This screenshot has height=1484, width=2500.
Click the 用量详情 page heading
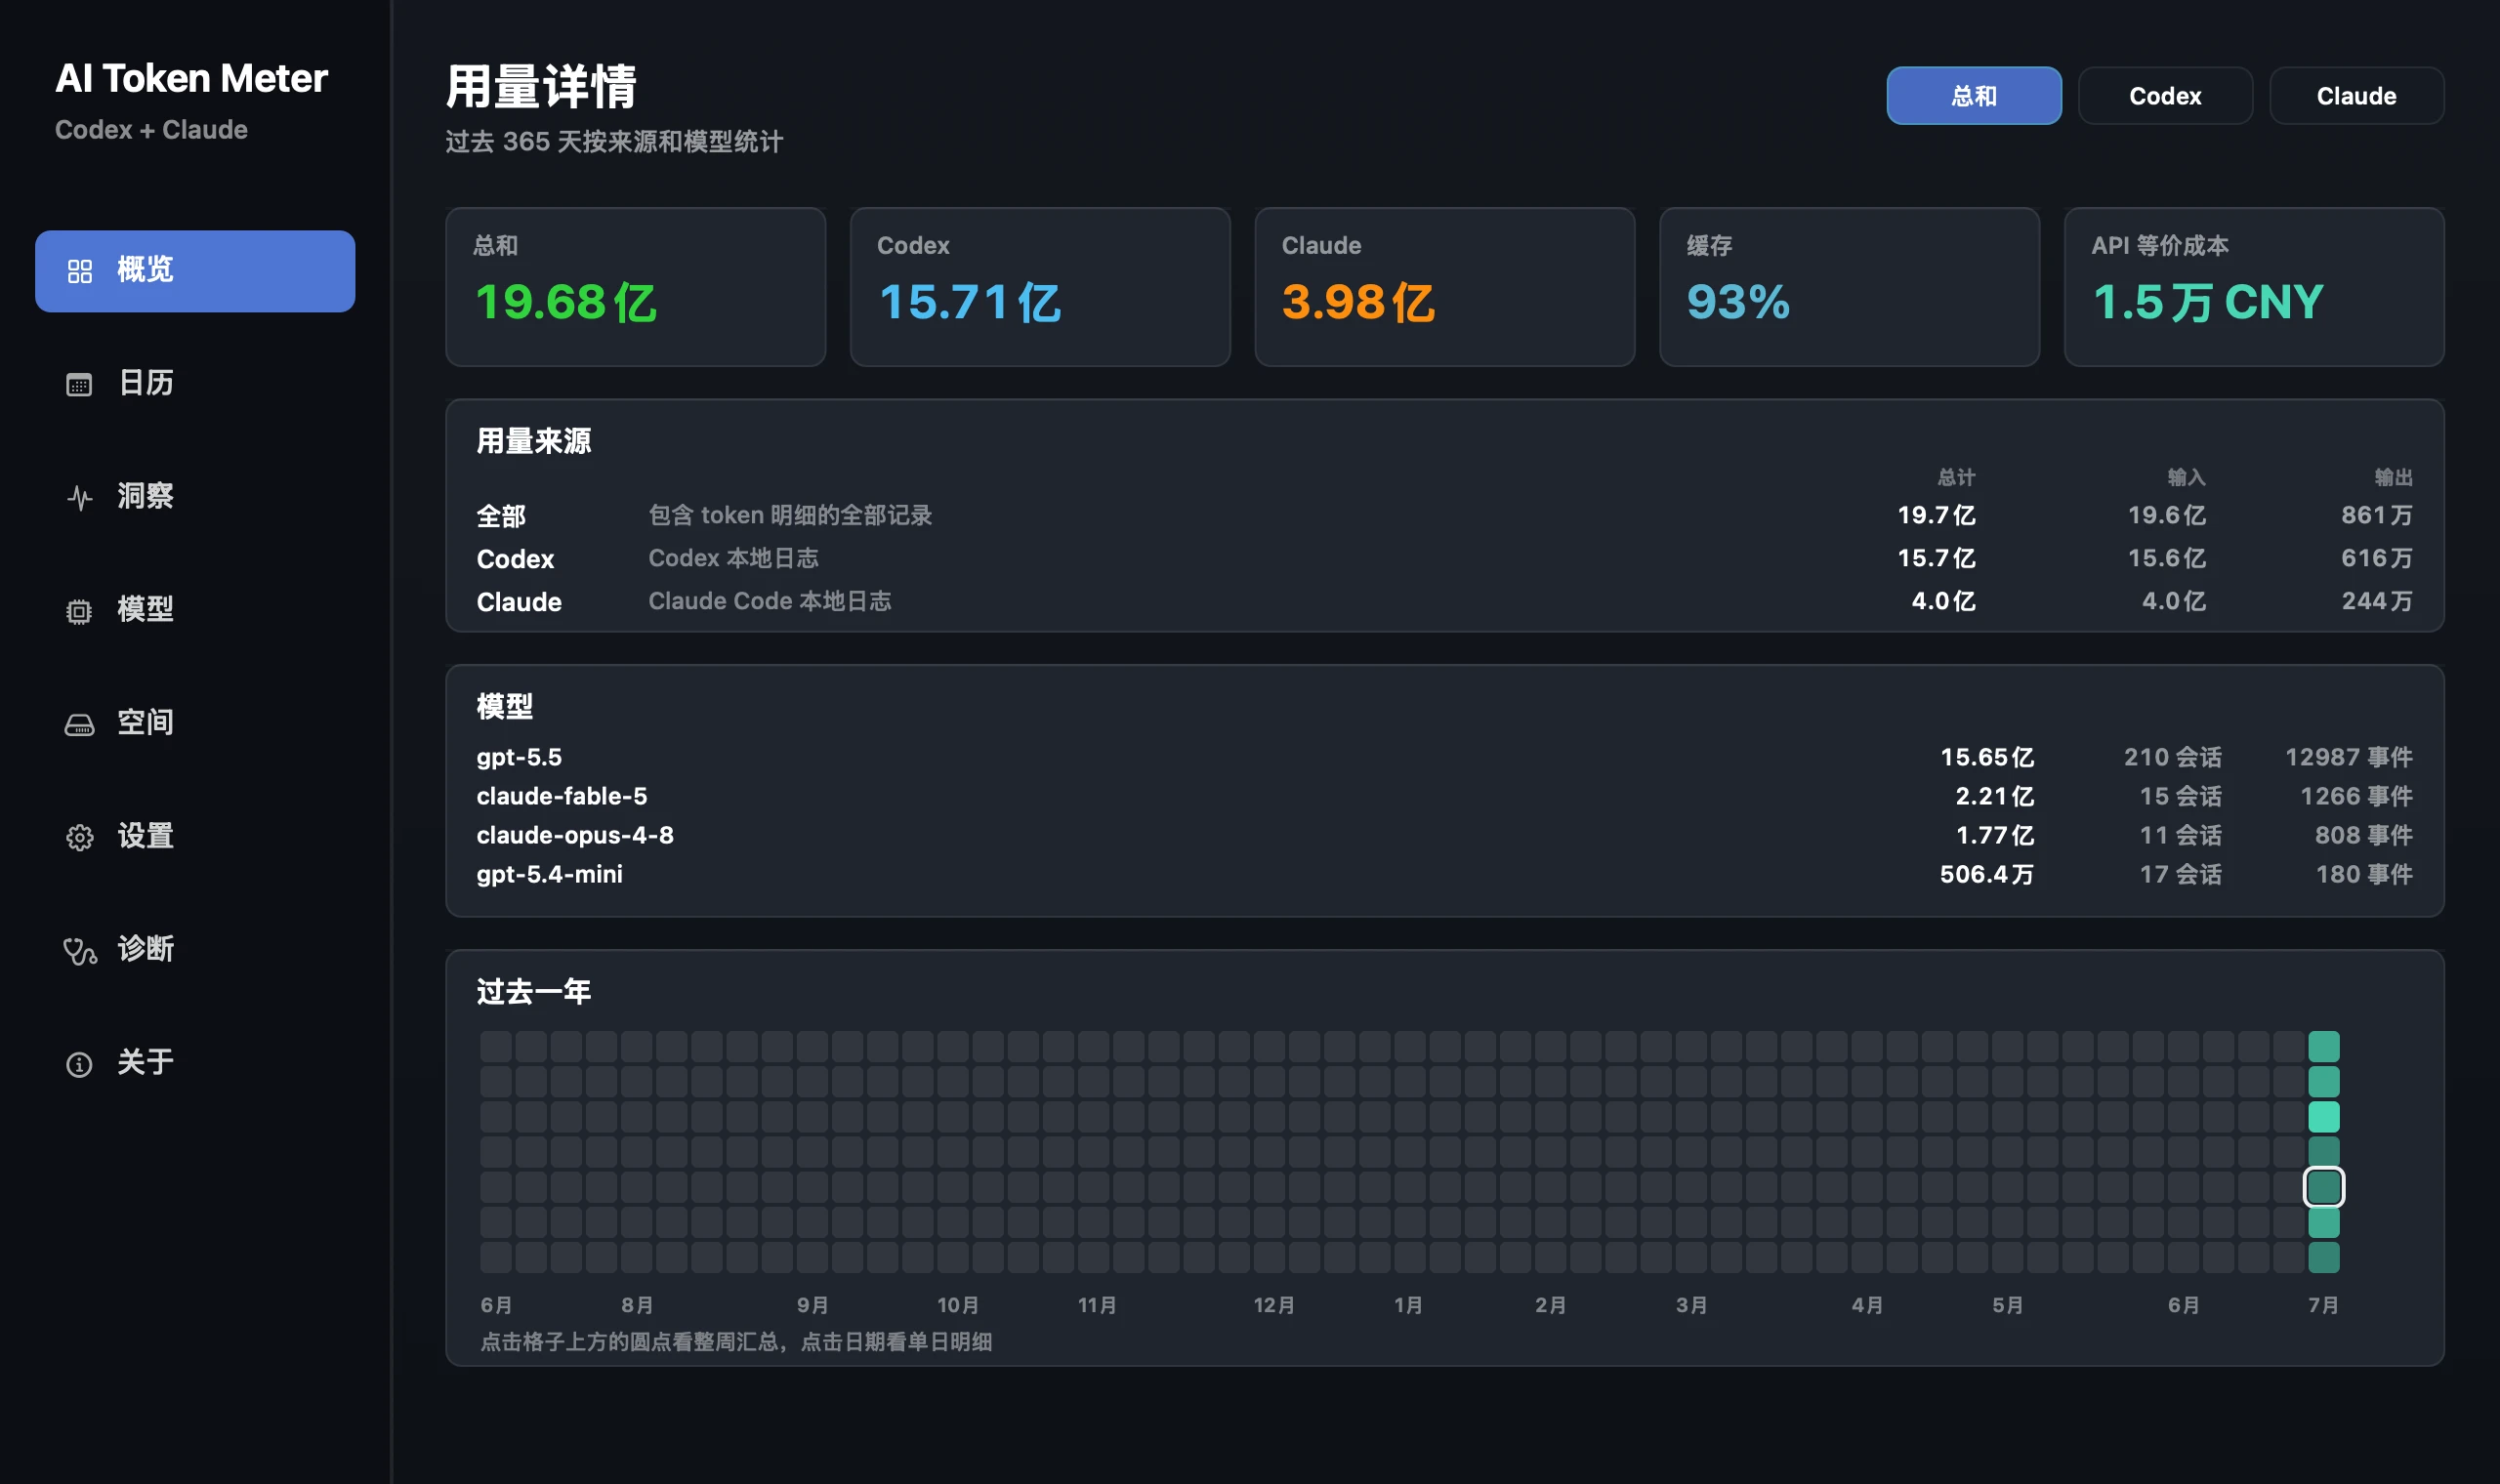tap(541, 86)
